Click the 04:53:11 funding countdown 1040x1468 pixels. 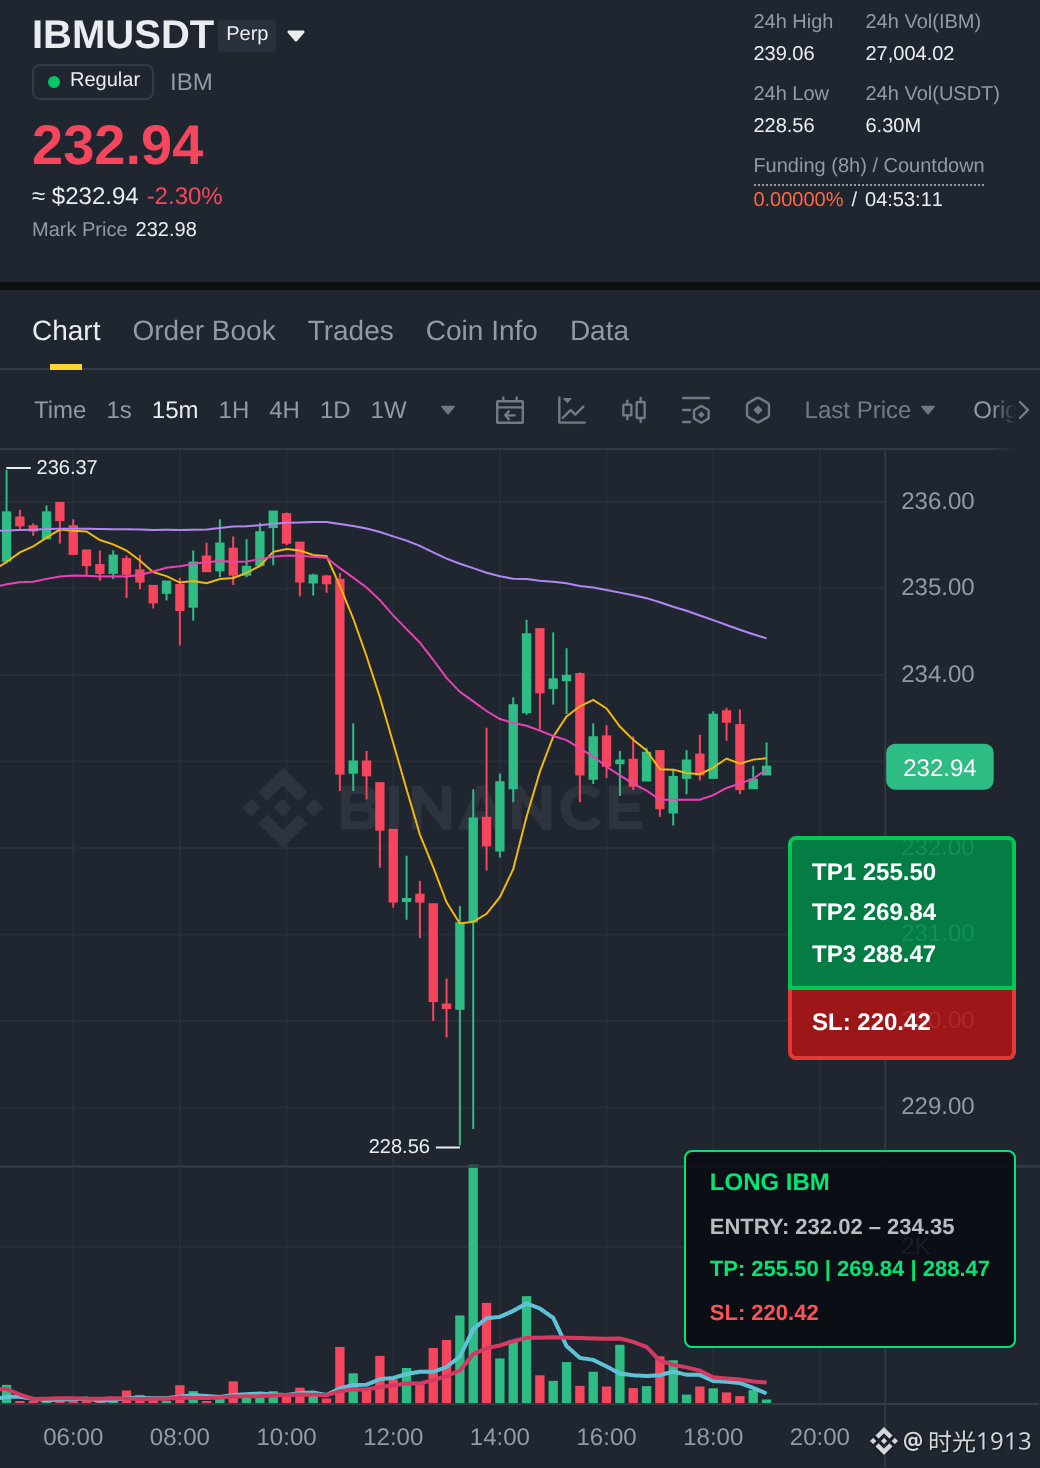(904, 199)
